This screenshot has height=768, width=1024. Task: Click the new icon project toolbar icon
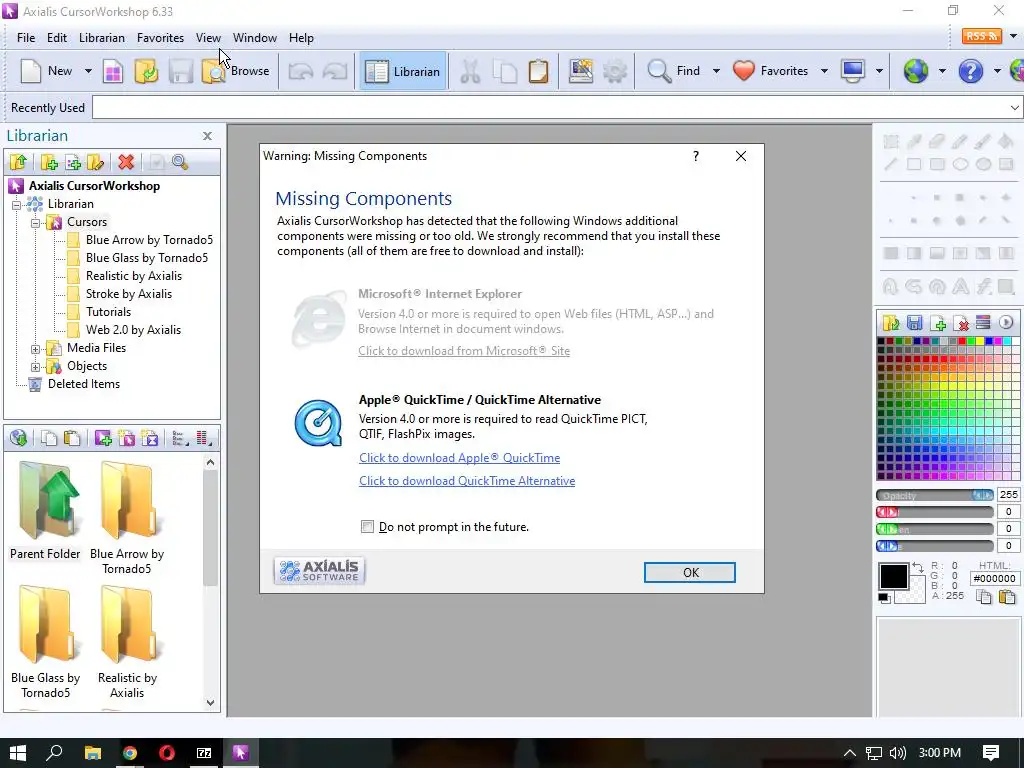pyautogui.click(x=113, y=71)
